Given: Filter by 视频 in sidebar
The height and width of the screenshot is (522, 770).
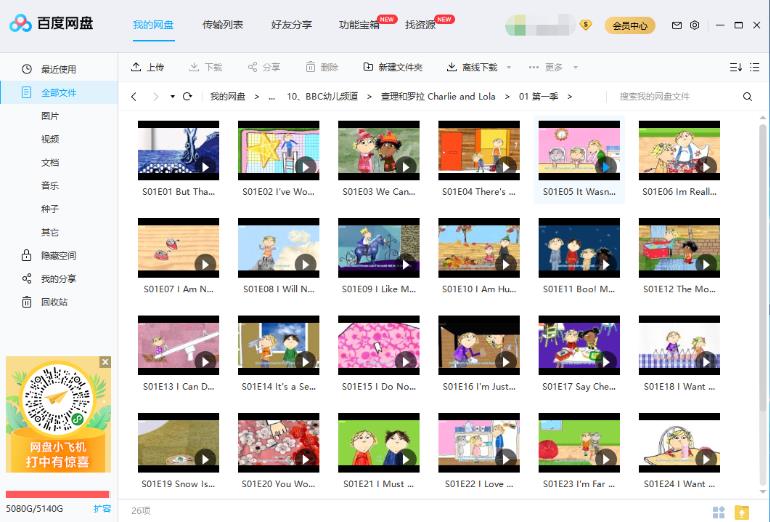Looking at the screenshot, I should point(50,139).
